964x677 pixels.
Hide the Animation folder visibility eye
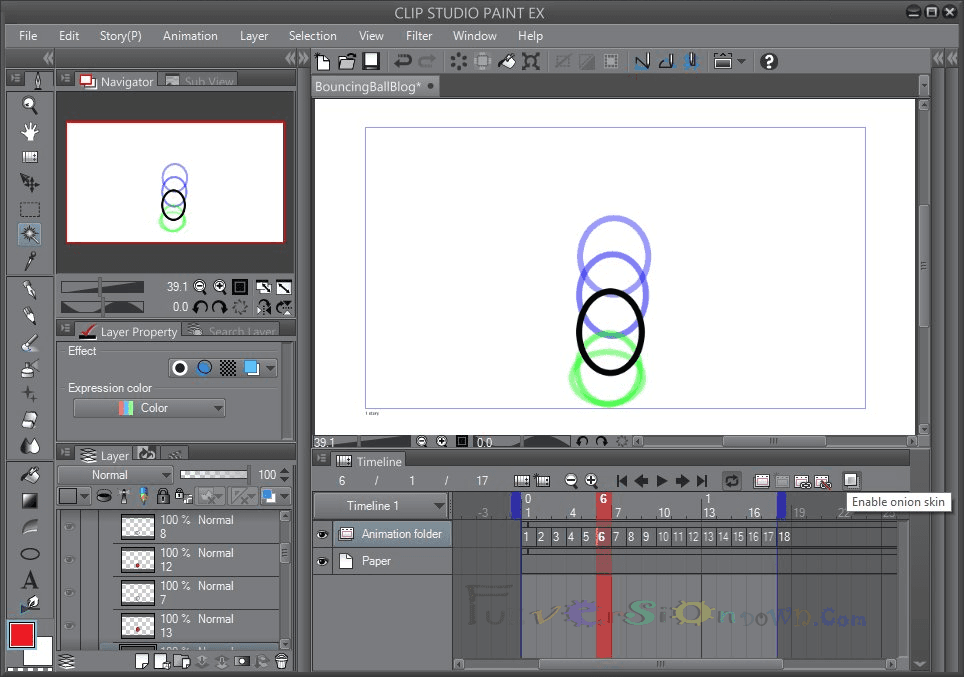pos(322,534)
